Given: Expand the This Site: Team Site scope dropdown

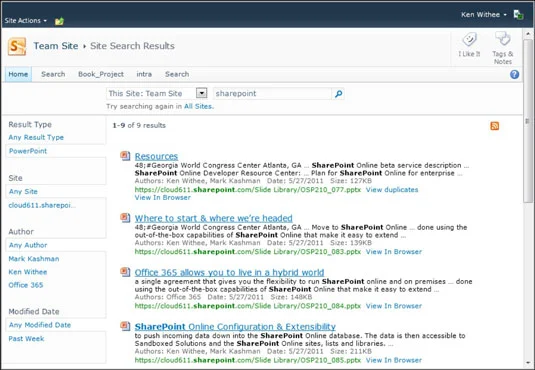Looking at the screenshot, I should [202, 93].
